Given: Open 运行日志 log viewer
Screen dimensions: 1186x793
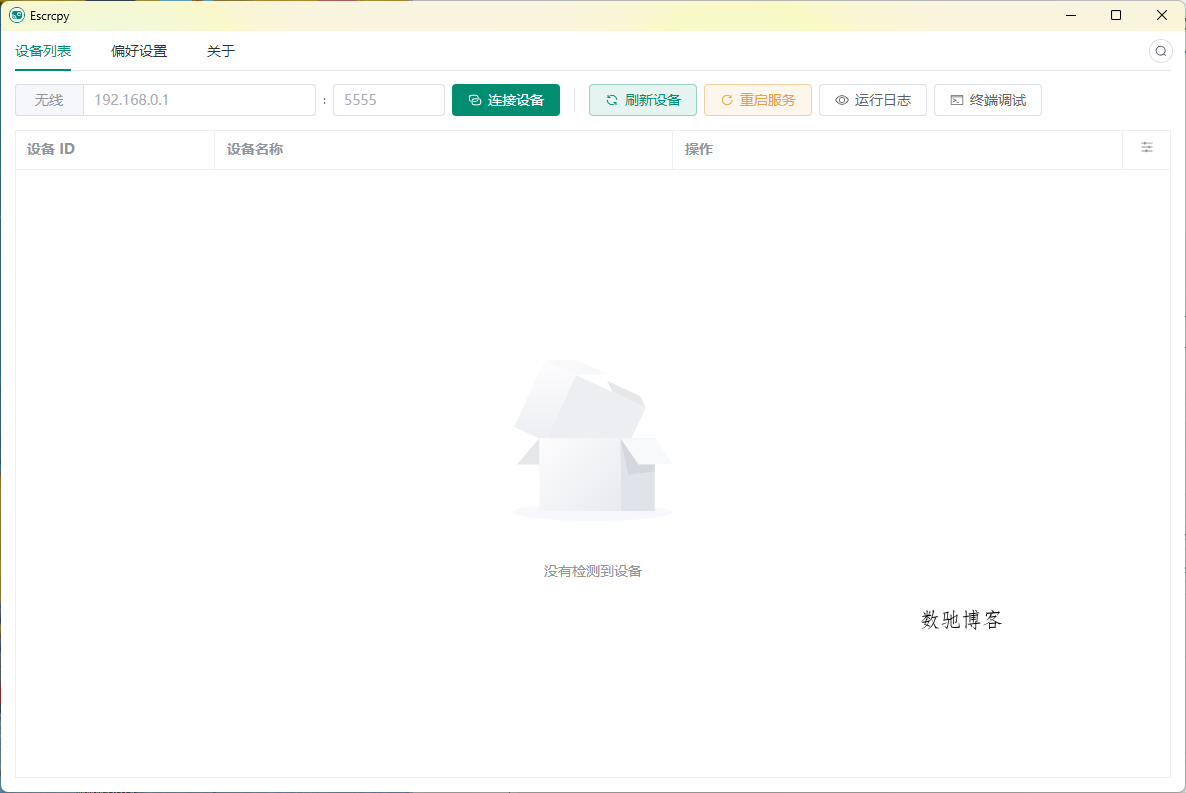Looking at the screenshot, I should (x=873, y=100).
